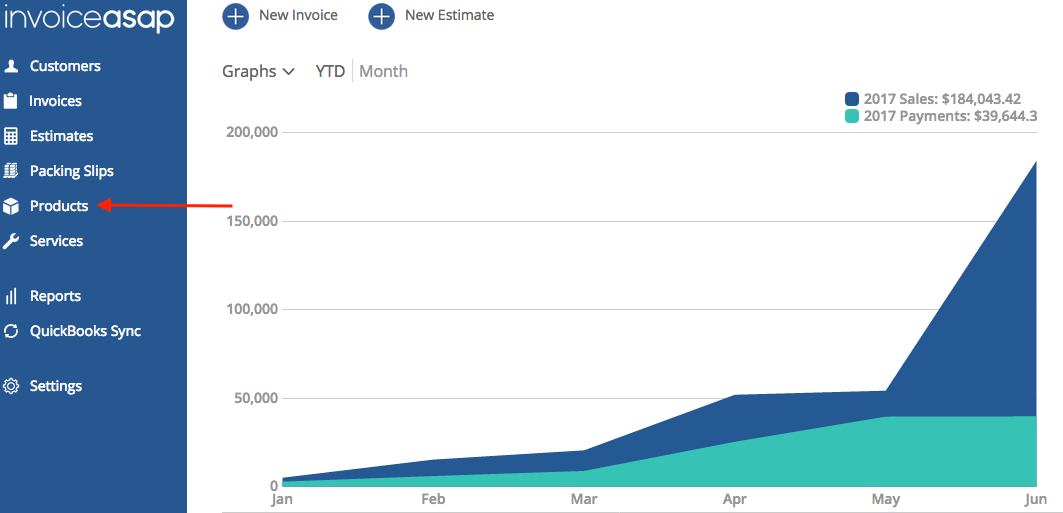Switch to YTD view
Image resolution: width=1063 pixels, height=513 pixels.
coord(330,71)
